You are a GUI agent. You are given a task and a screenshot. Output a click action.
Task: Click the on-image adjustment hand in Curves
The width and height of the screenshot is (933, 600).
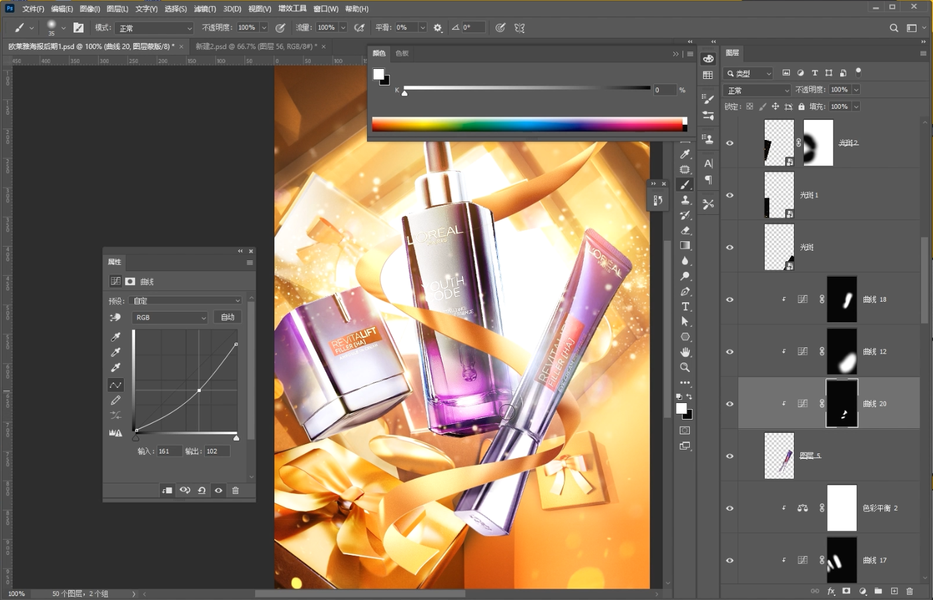[x=115, y=317]
